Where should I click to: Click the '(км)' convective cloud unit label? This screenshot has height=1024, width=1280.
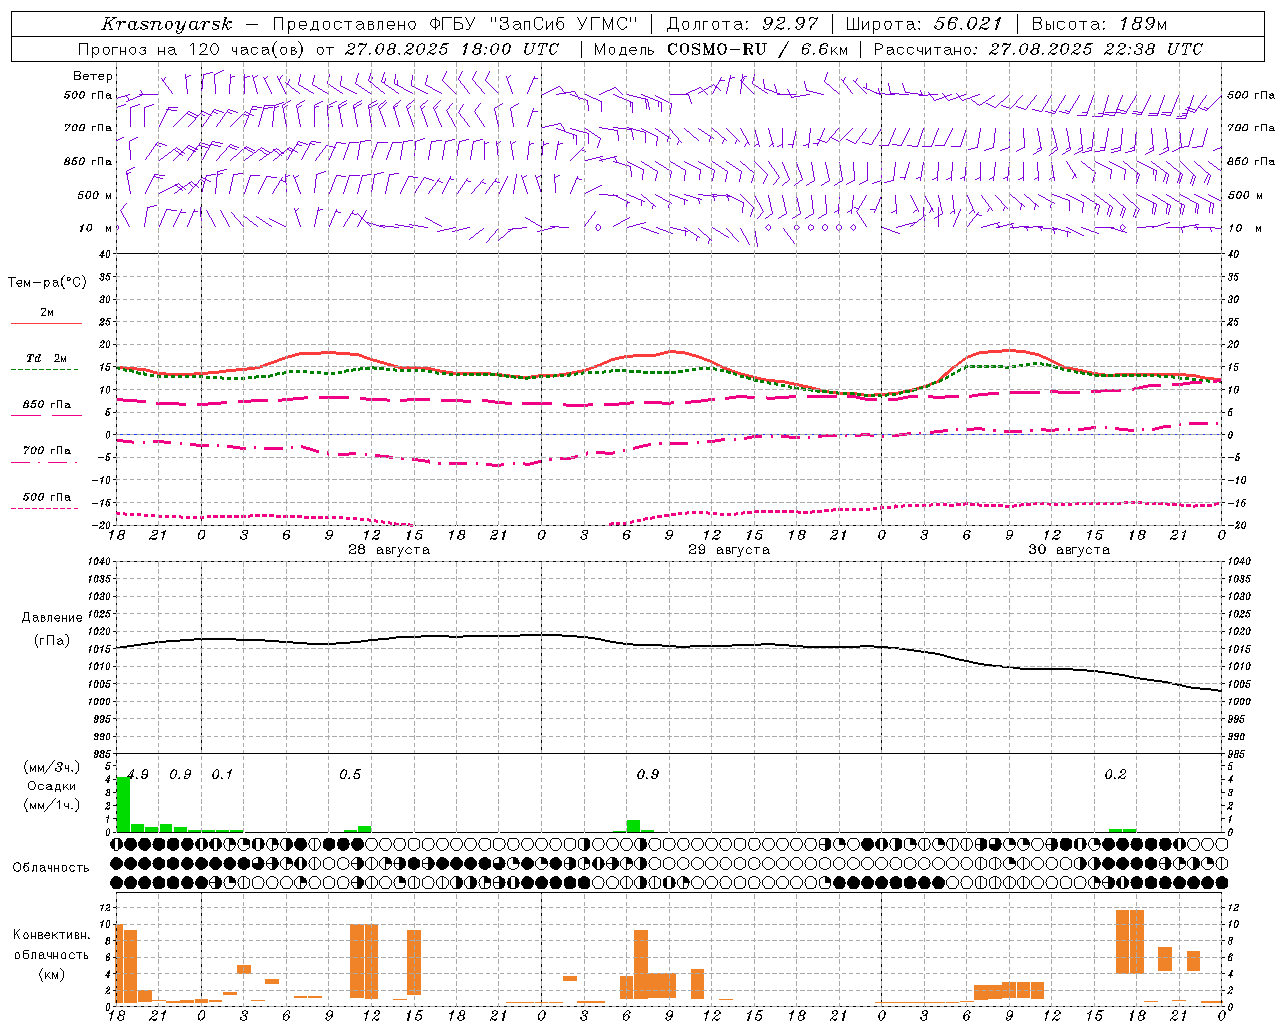(x=51, y=974)
